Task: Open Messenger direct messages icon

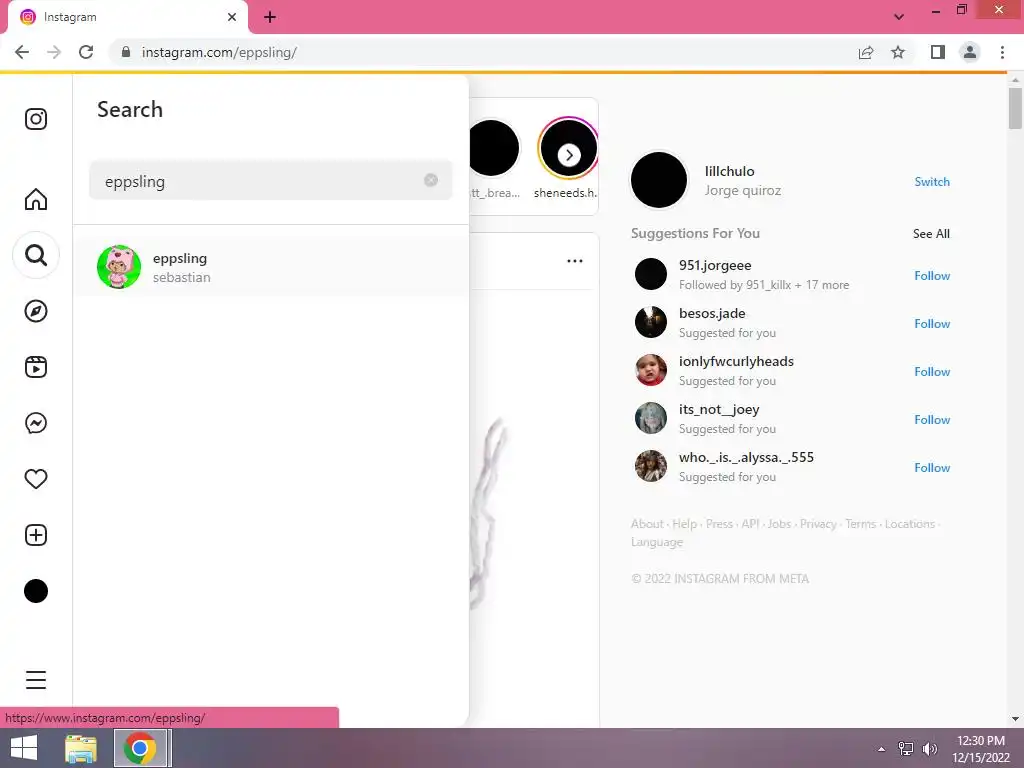Action: tap(36, 423)
